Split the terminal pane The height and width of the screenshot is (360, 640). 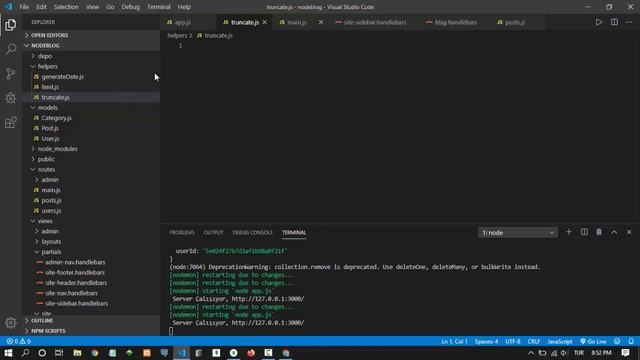pyautogui.click(x=584, y=232)
